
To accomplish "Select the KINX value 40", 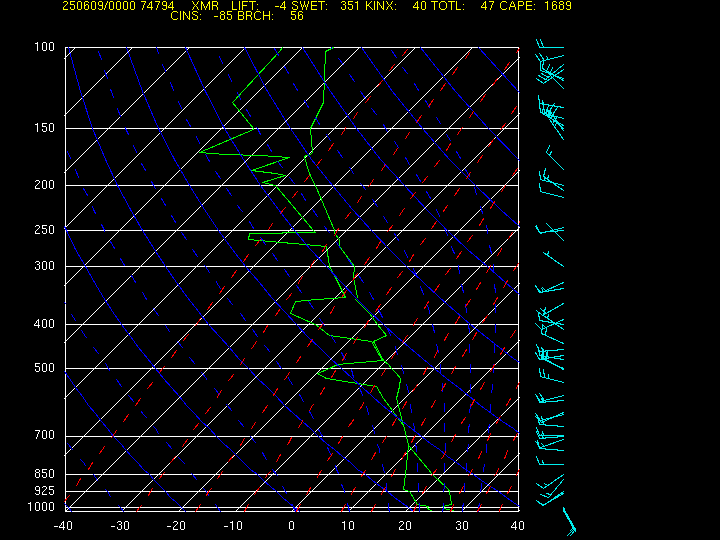I will tap(420, 6).
